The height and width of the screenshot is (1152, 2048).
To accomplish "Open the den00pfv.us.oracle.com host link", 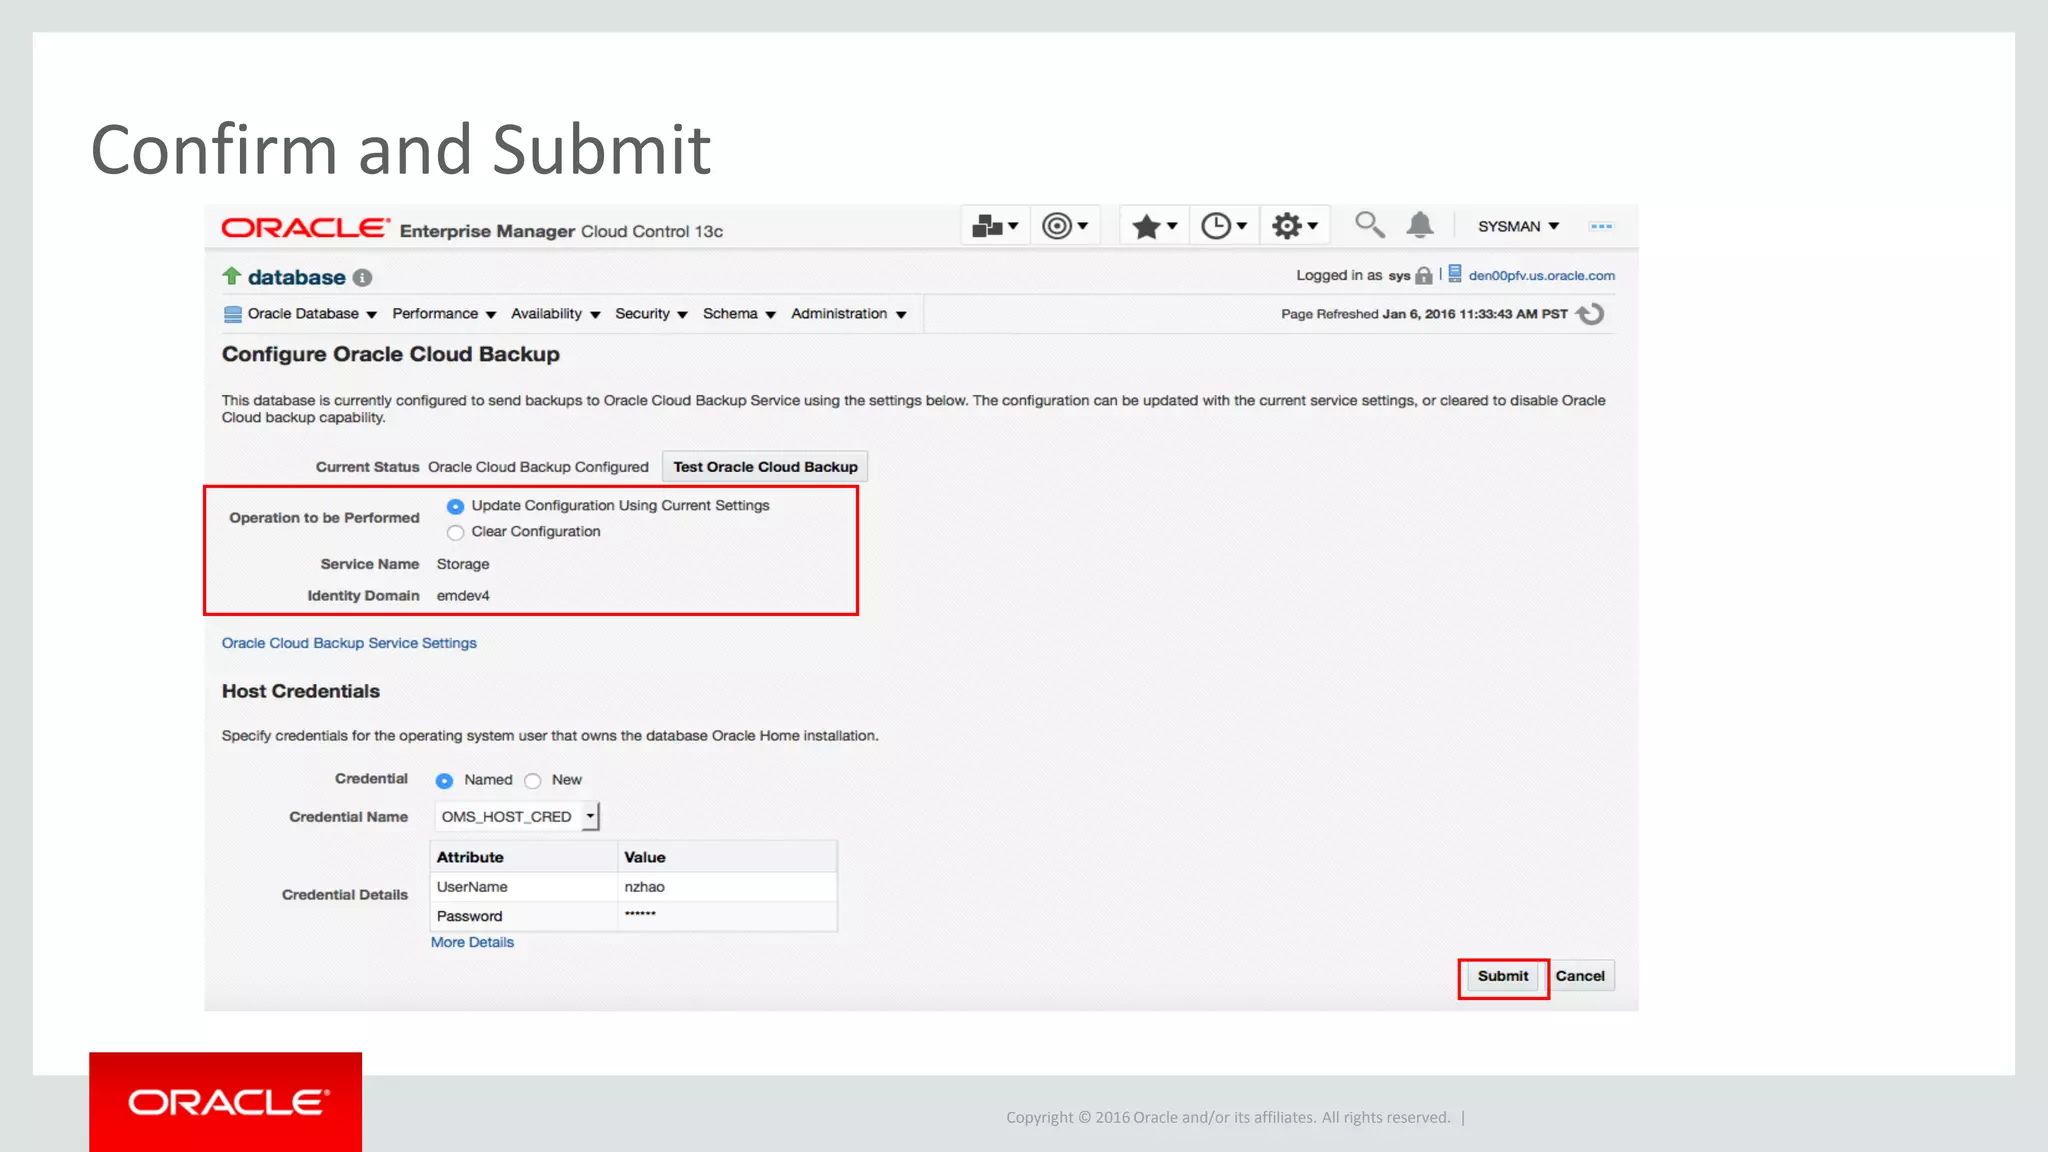I will 1541,276.
